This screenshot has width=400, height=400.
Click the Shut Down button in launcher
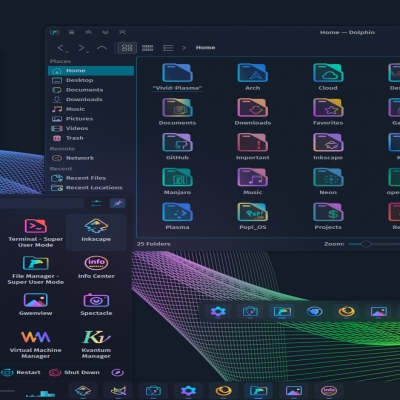tap(74, 372)
